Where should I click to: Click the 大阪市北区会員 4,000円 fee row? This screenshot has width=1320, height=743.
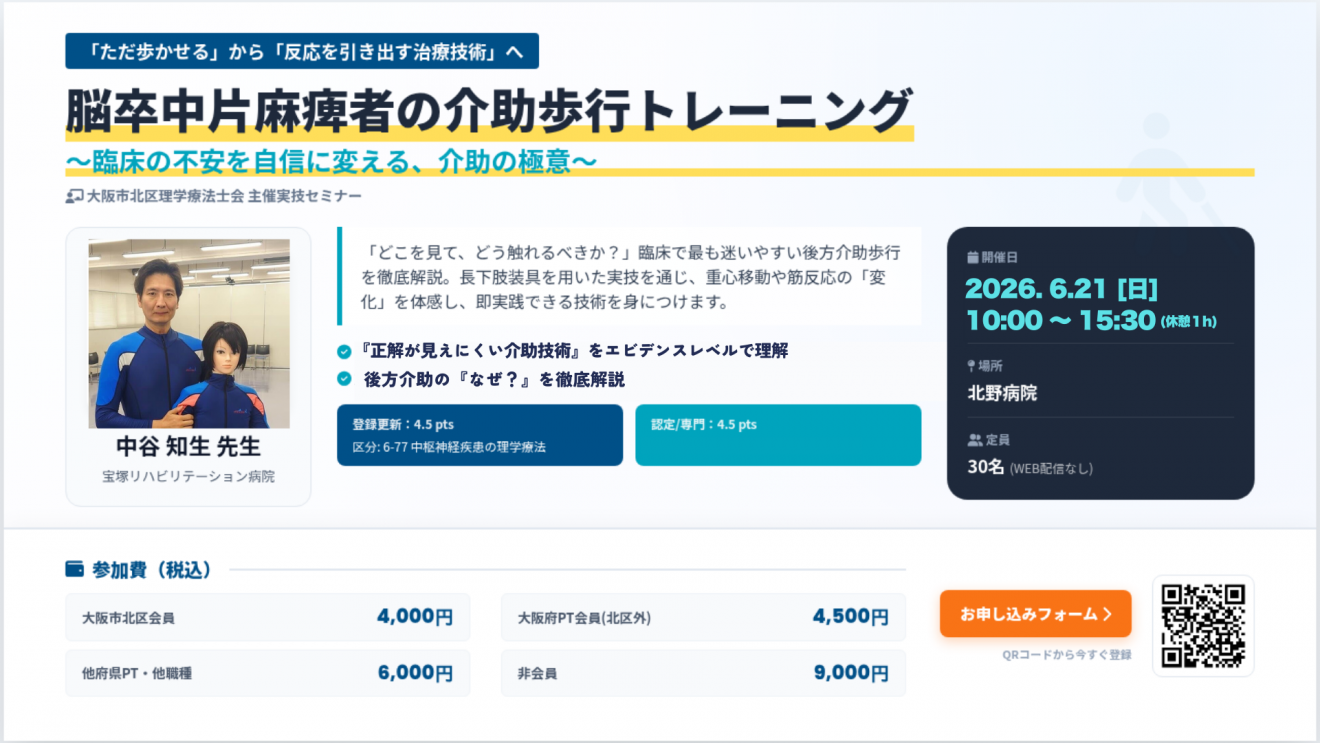268,617
